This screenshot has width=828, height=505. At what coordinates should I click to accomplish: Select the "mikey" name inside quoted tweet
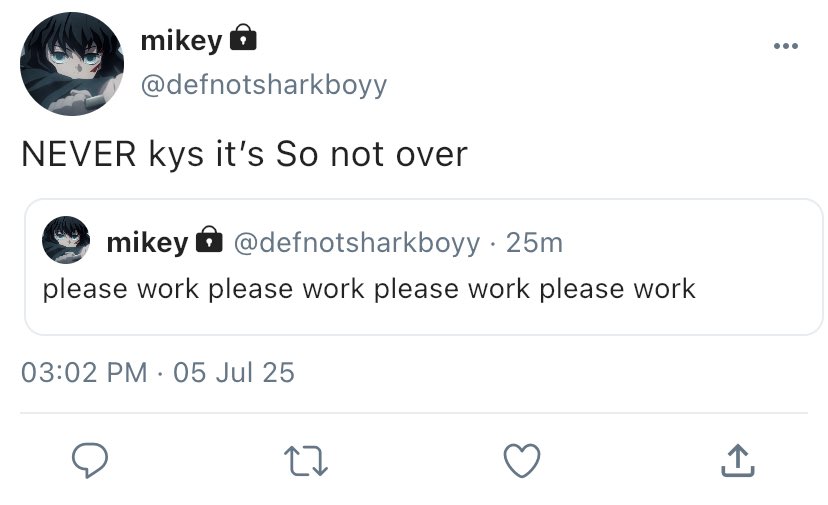(x=146, y=242)
